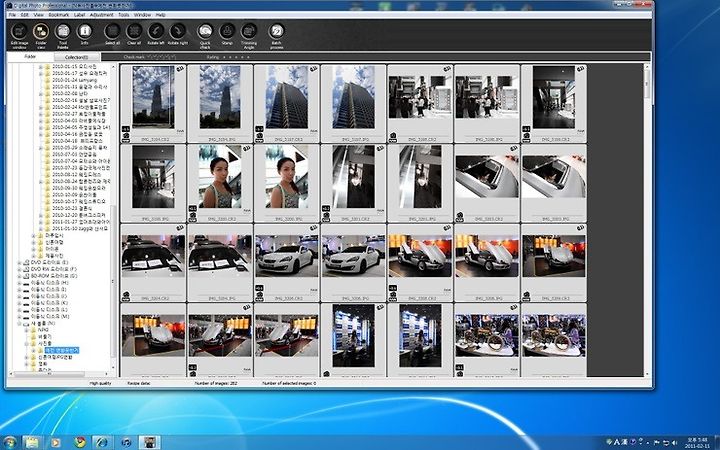Launch the Batch process tool
Image resolution: width=720 pixels, height=450 pixels.
(x=276, y=35)
